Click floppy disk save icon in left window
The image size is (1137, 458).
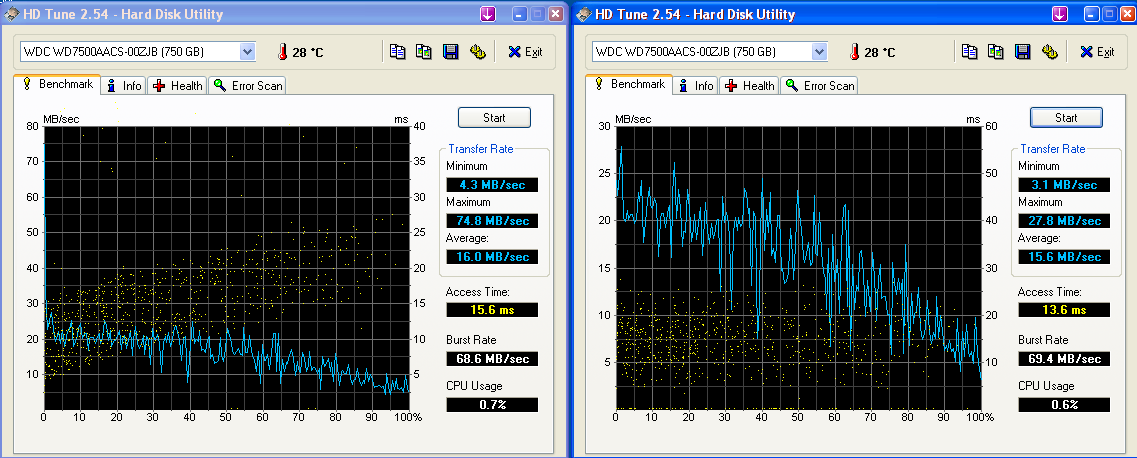tap(450, 52)
